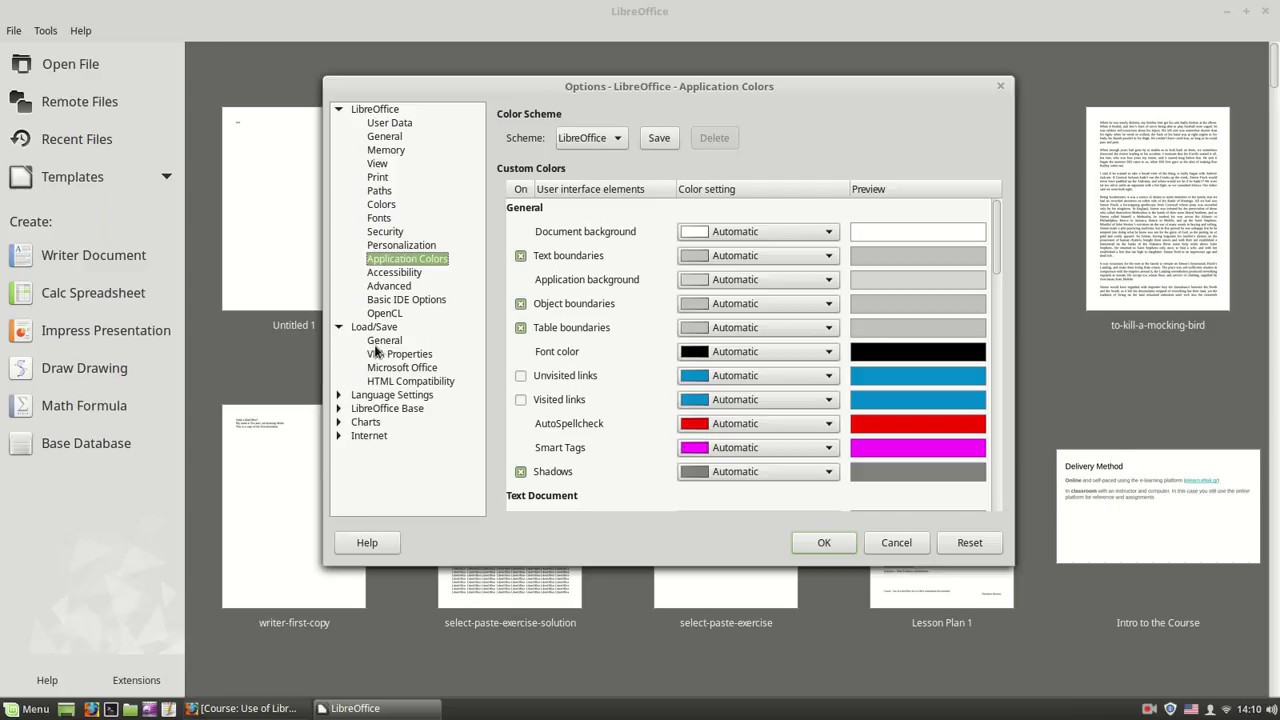Open the Wi-Fi network tray icon

pos(1226,709)
